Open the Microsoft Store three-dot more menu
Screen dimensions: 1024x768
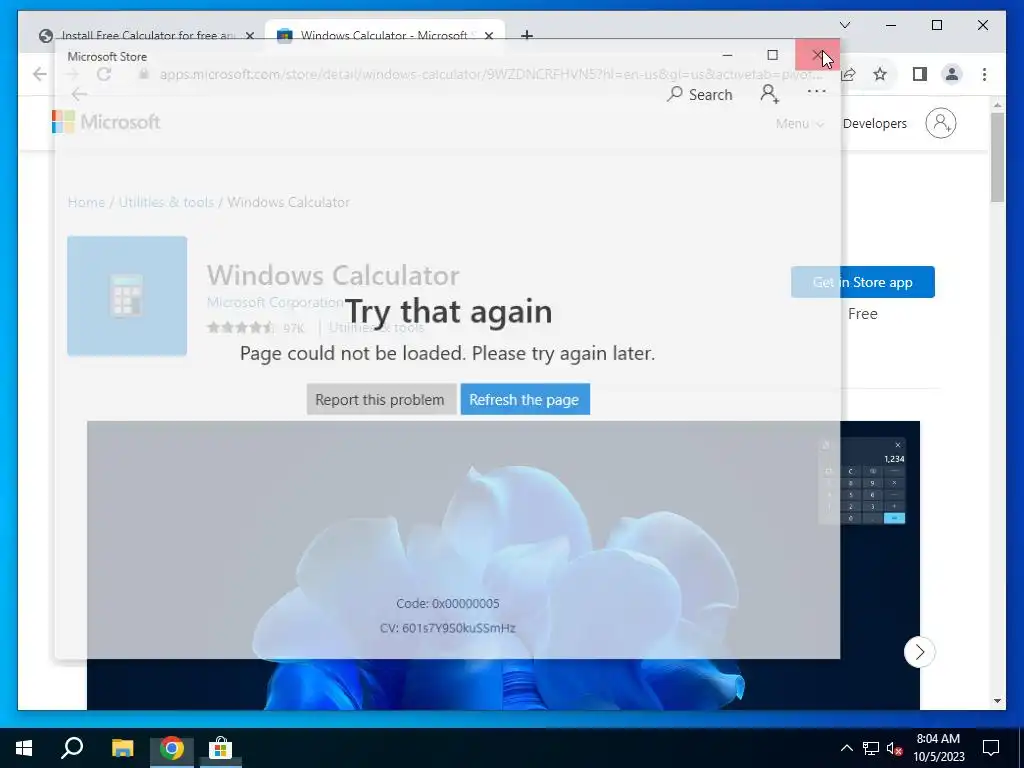point(816,91)
